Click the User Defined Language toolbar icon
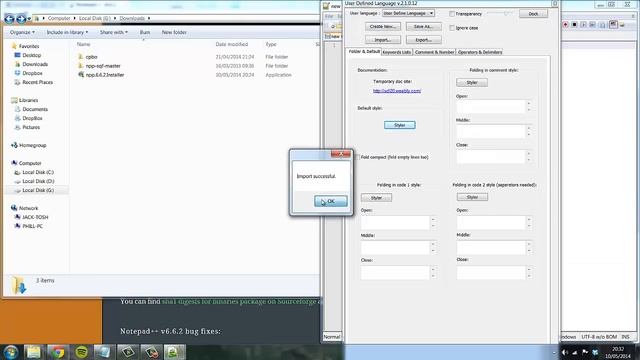The width and height of the screenshot is (640, 360). click(613, 25)
